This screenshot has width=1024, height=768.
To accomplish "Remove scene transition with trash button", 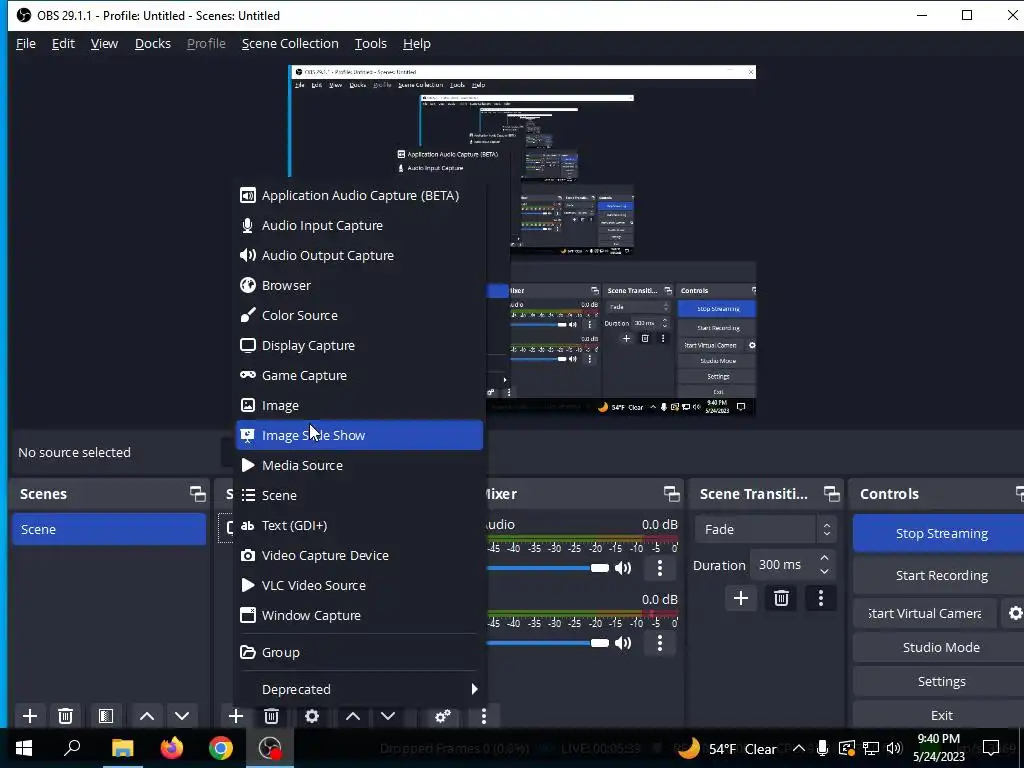I will coord(781,598).
